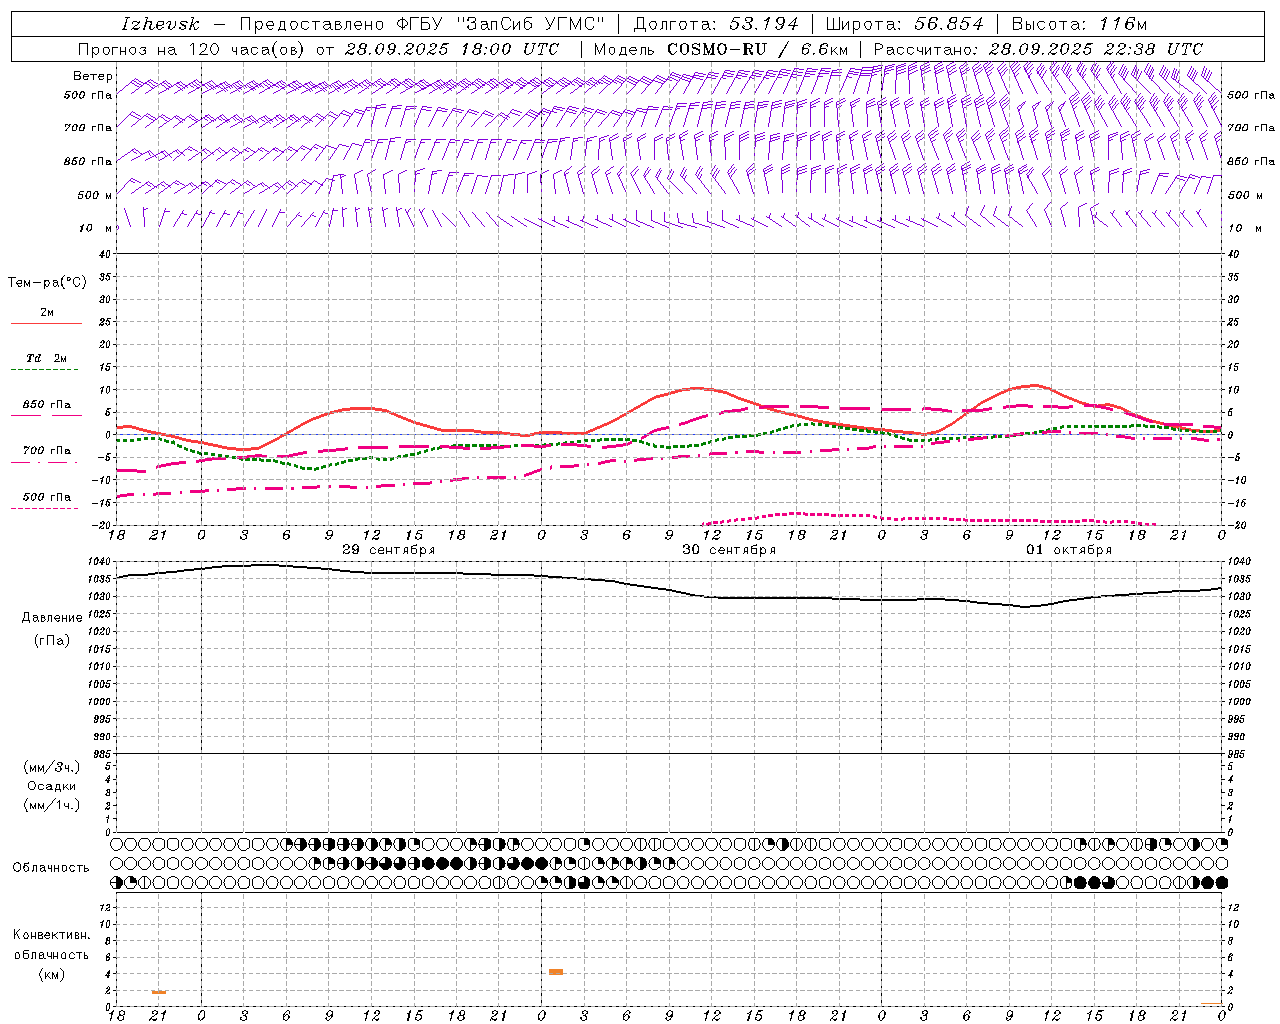Click the '30 сентября' date label
Image resolution: width=1280 pixels, height=1024 pixels.
[x=729, y=550]
